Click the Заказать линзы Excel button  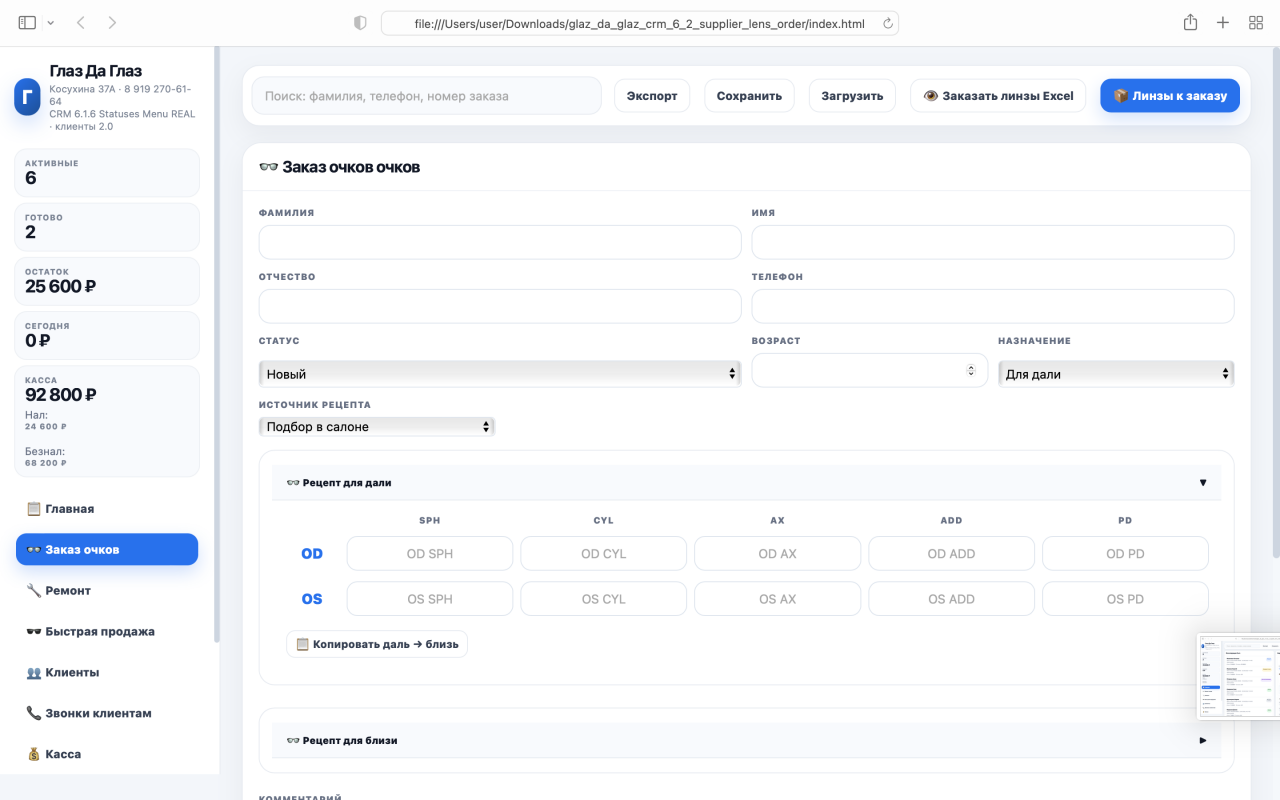pyautogui.click(x=998, y=96)
